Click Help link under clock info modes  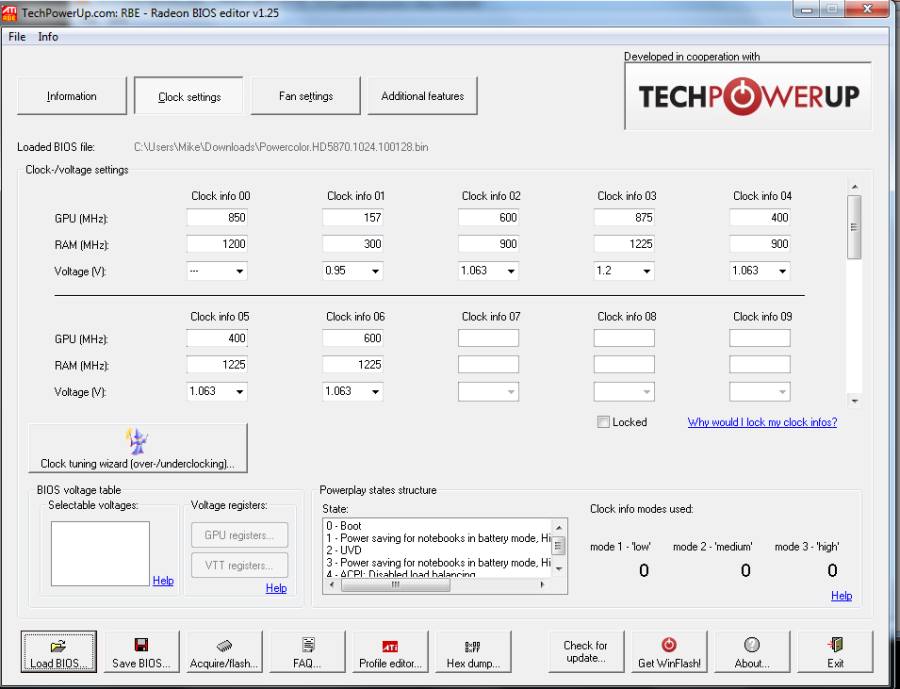pyautogui.click(x=841, y=596)
